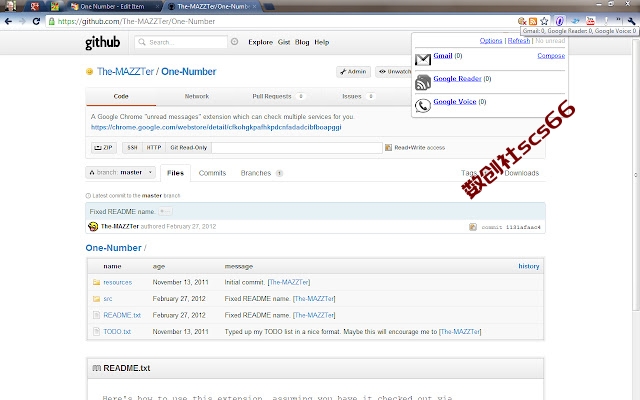Click the green padlock in the address bar

click(51, 21)
